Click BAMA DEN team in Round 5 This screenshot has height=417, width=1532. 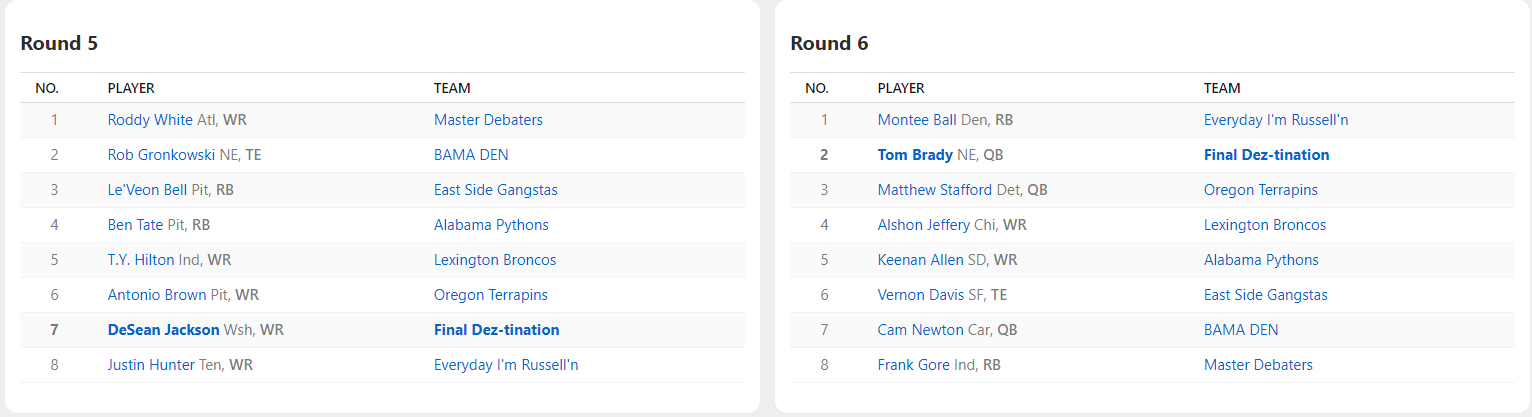471,155
